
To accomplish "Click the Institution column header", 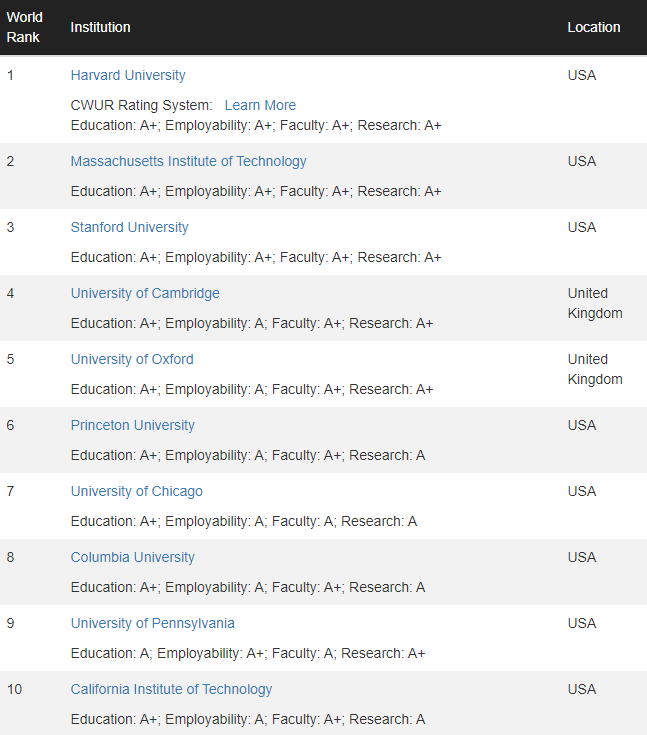I will pyautogui.click(x=100, y=27).
